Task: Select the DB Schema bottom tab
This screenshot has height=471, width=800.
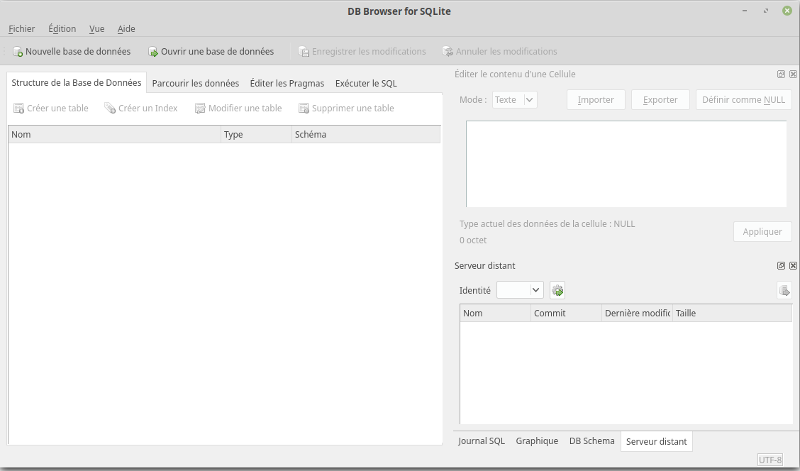Action: [x=592, y=441]
